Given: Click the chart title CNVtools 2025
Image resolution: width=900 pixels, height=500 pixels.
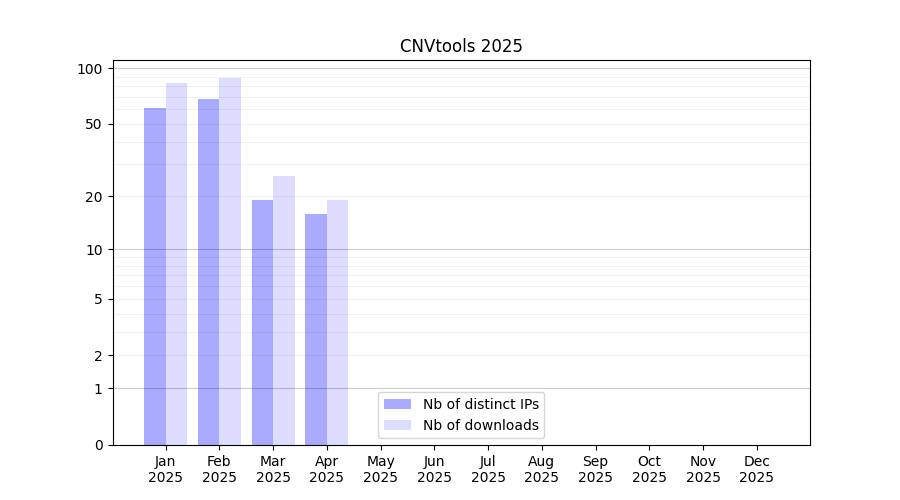Looking at the screenshot, I should pyautogui.click(x=461, y=46).
